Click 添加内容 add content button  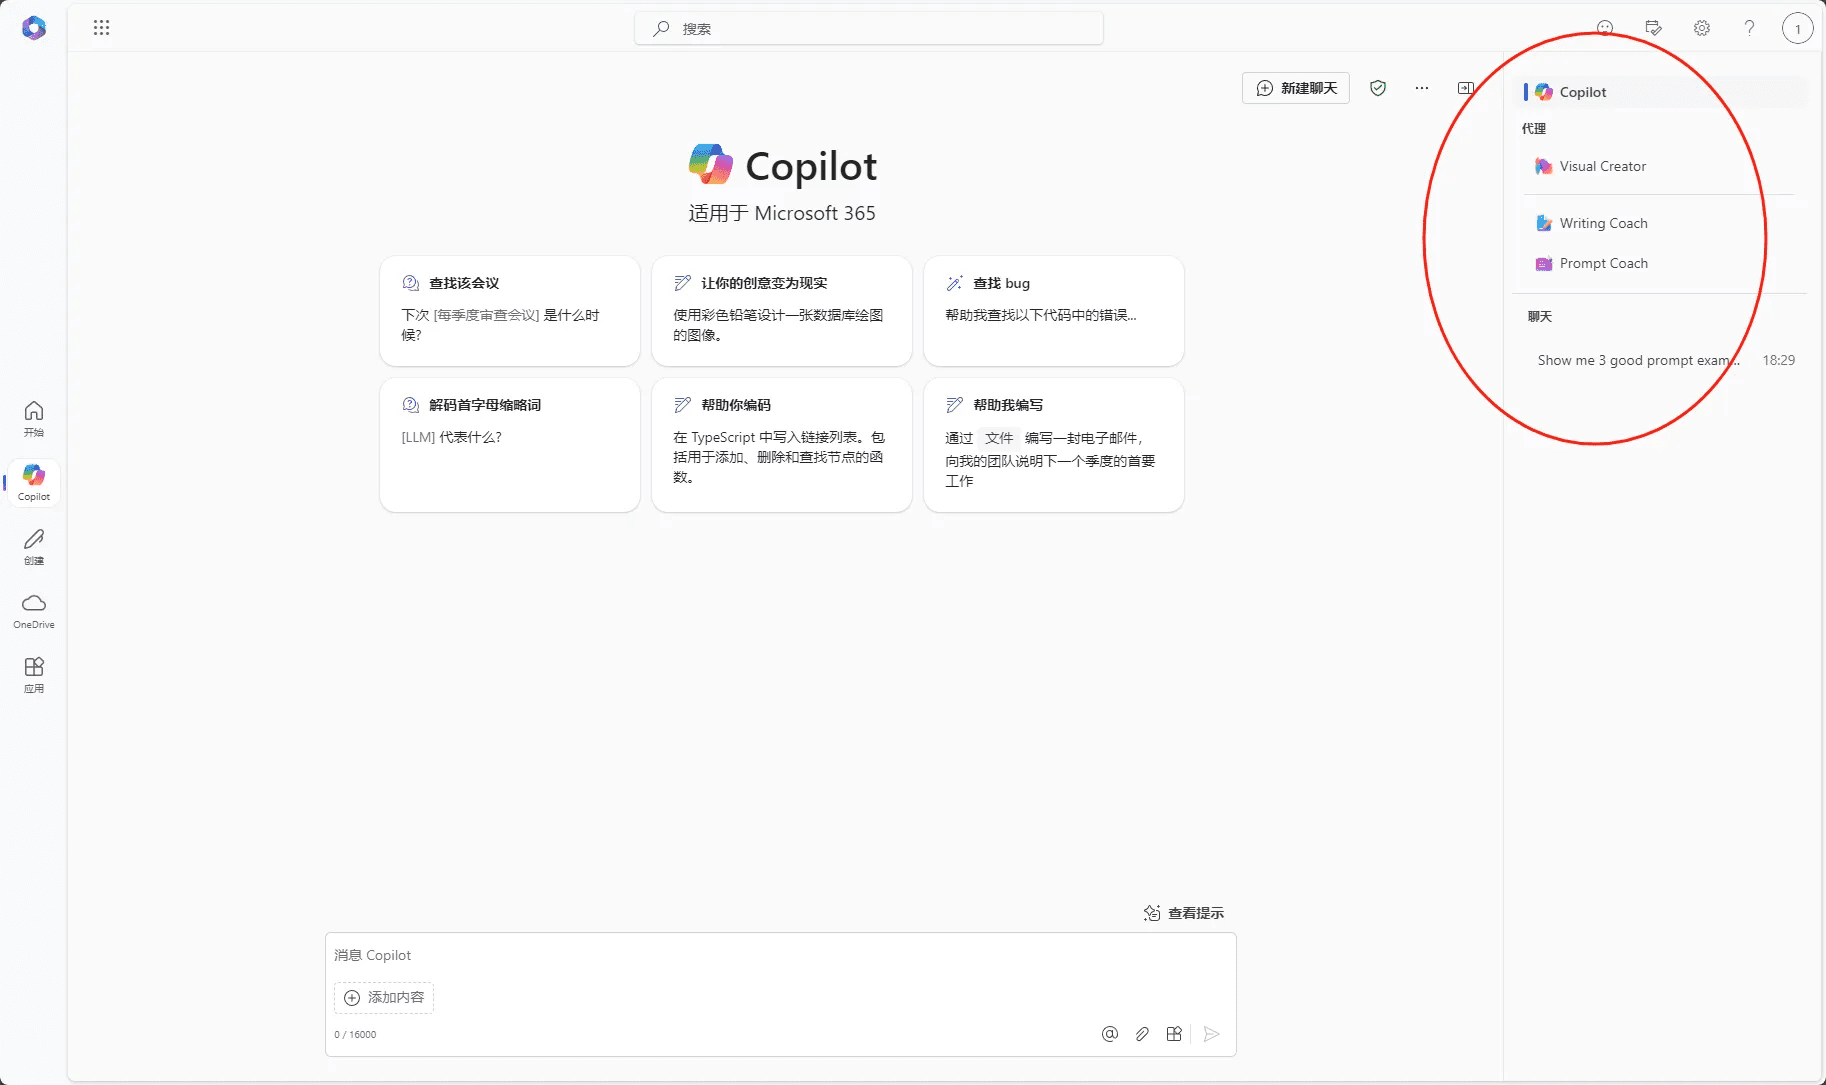tap(384, 997)
